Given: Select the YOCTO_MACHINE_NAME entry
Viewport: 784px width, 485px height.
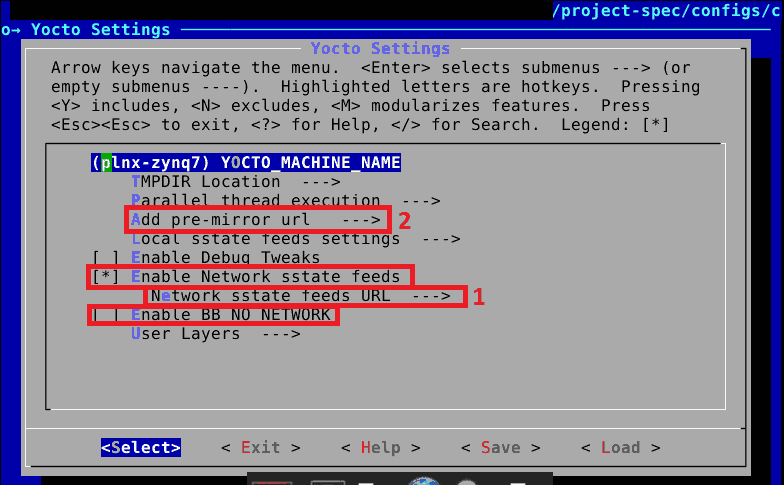Looking at the screenshot, I should (245, 163).
